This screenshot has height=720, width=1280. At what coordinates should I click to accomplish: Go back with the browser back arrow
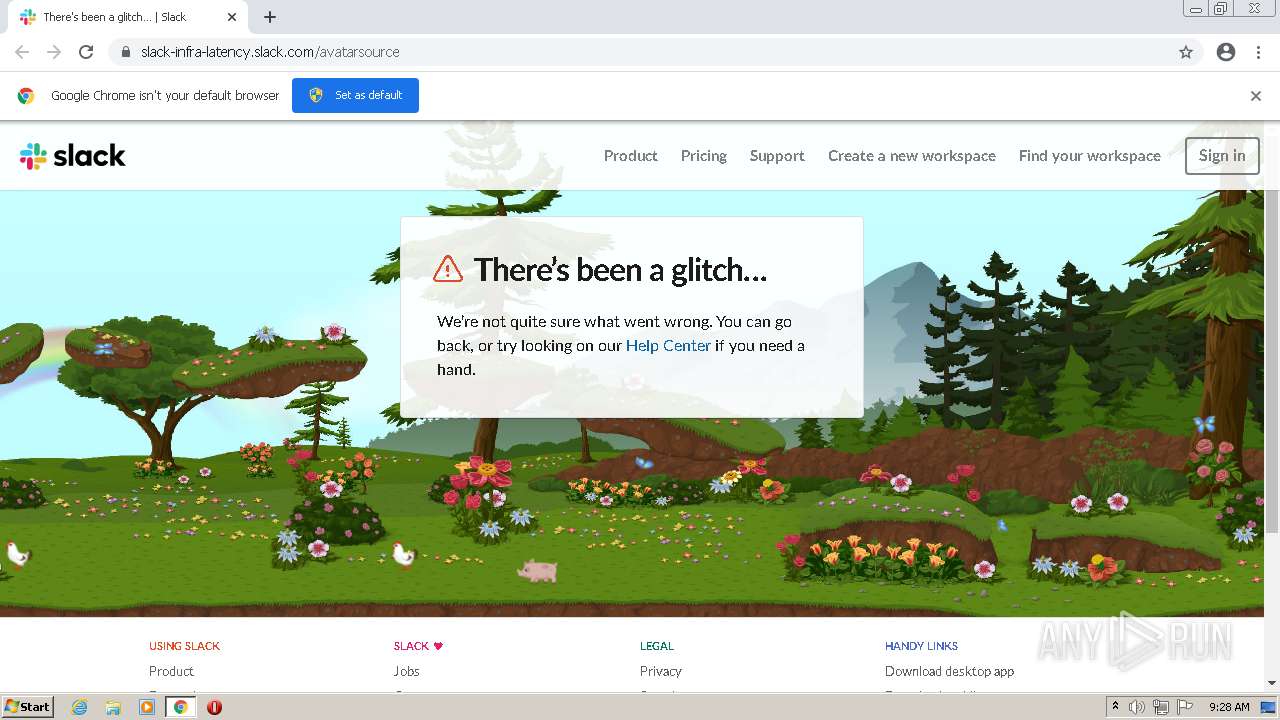pyautogui.click(x=22, y=52)
